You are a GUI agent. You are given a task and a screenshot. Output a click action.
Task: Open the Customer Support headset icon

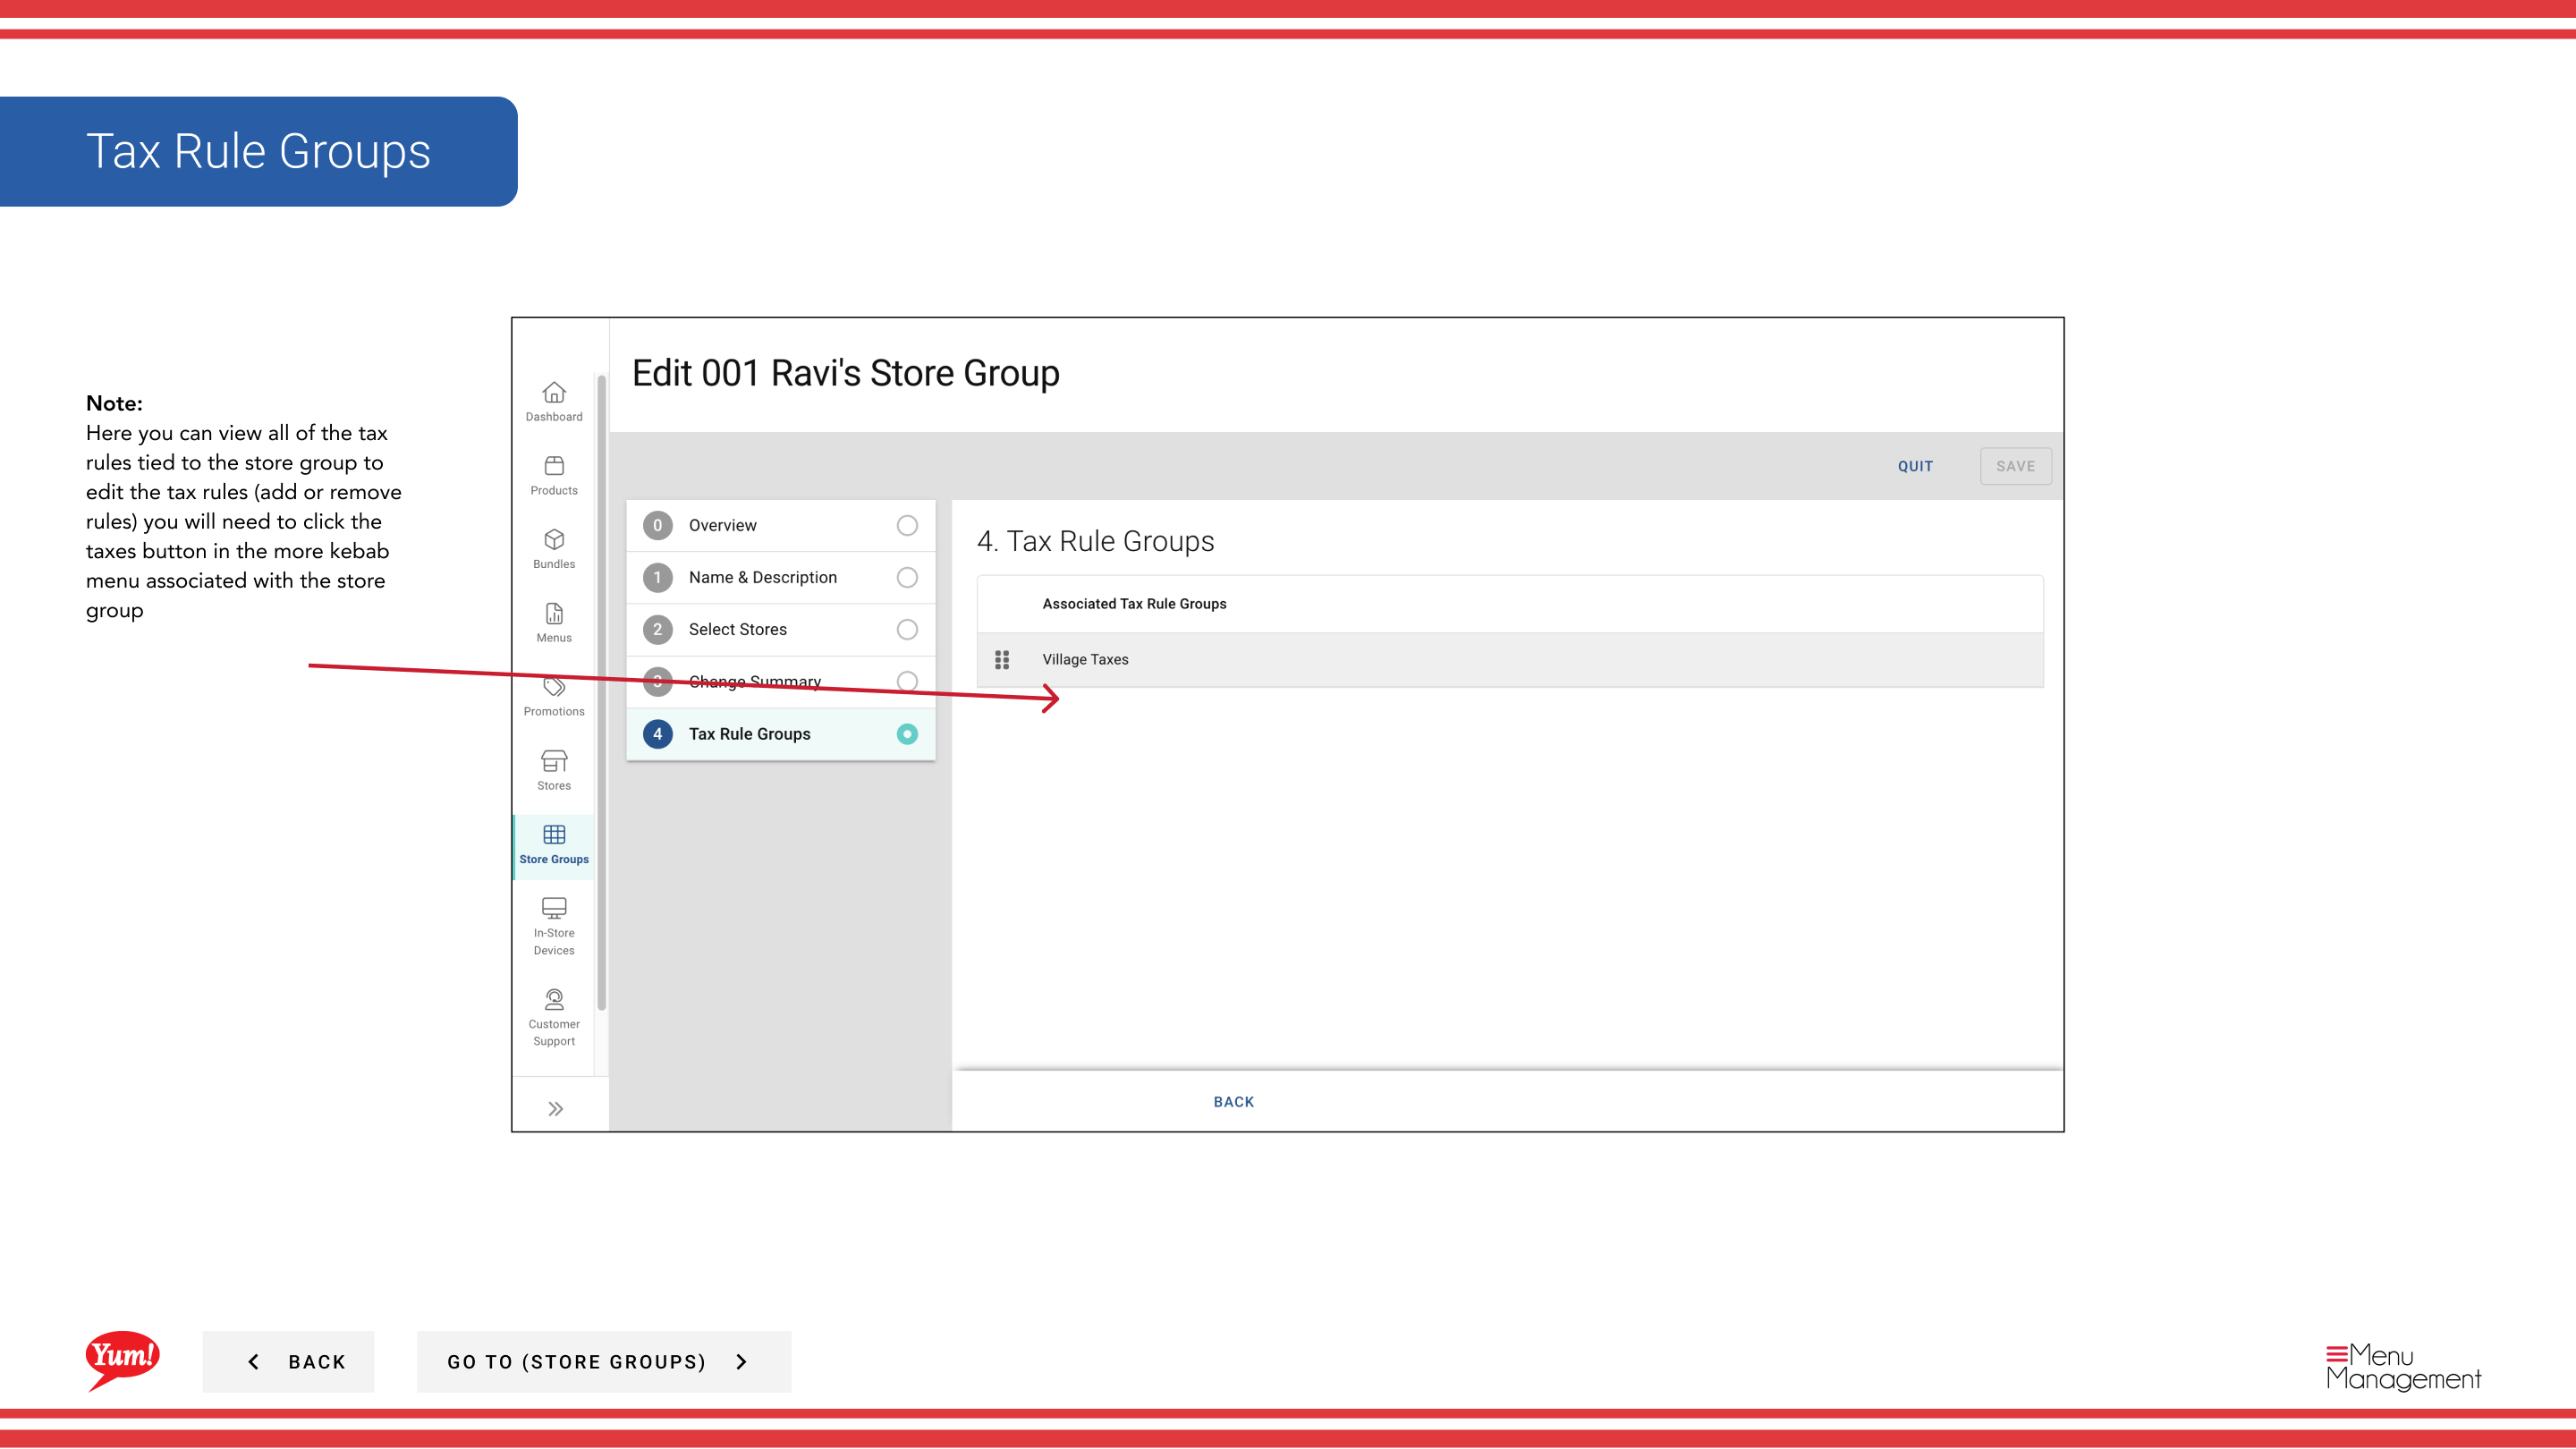[554, 999]
